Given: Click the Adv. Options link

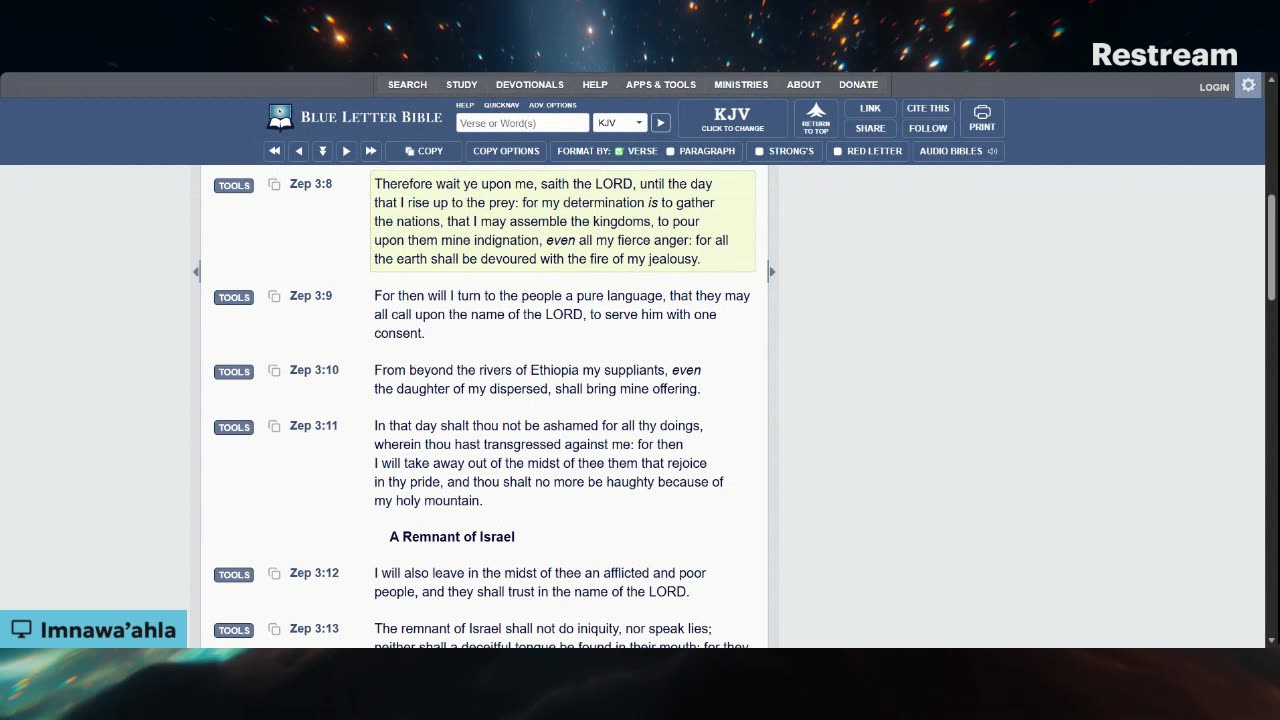Looking at the screenshot, I should click(x=553, y=105).
